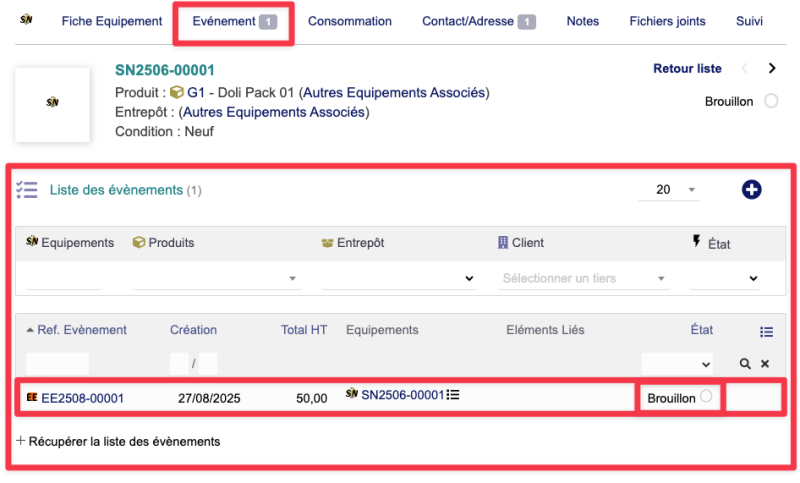Click the Brouillon status circle in event row
This screenshot has width=800, height=483.
coord(706,397)
